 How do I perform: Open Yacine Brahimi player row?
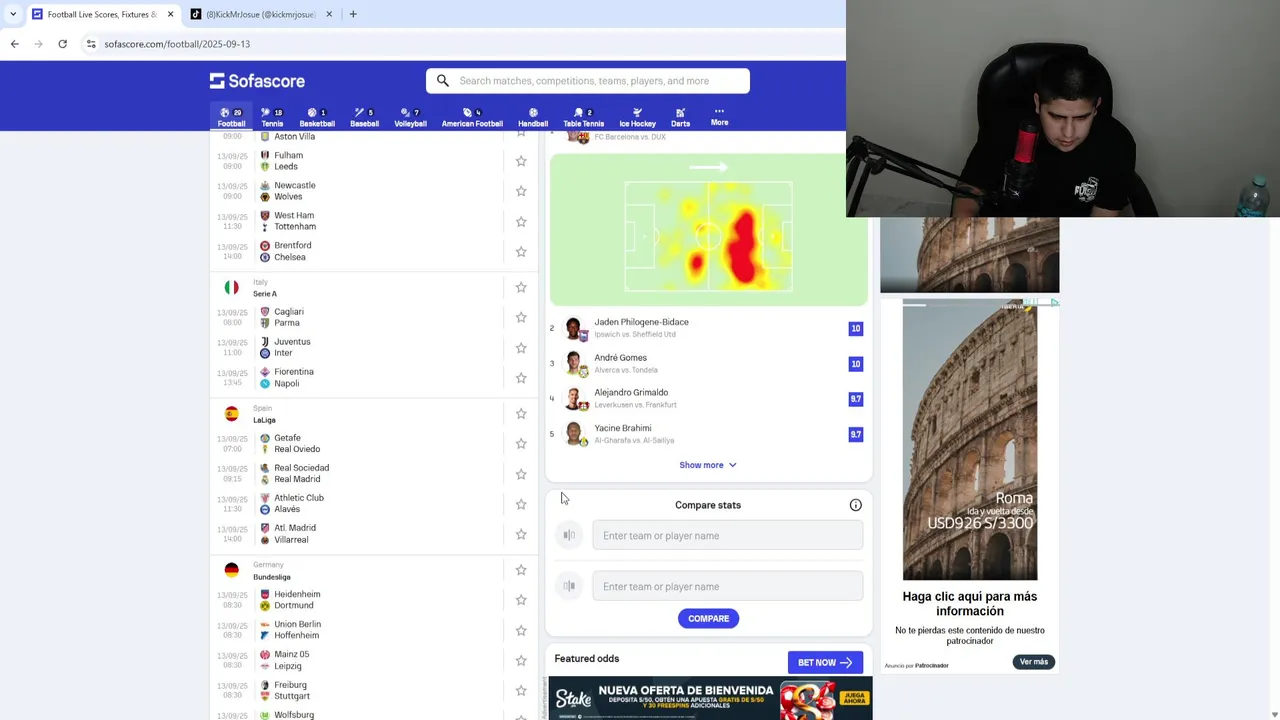(709, 434)
